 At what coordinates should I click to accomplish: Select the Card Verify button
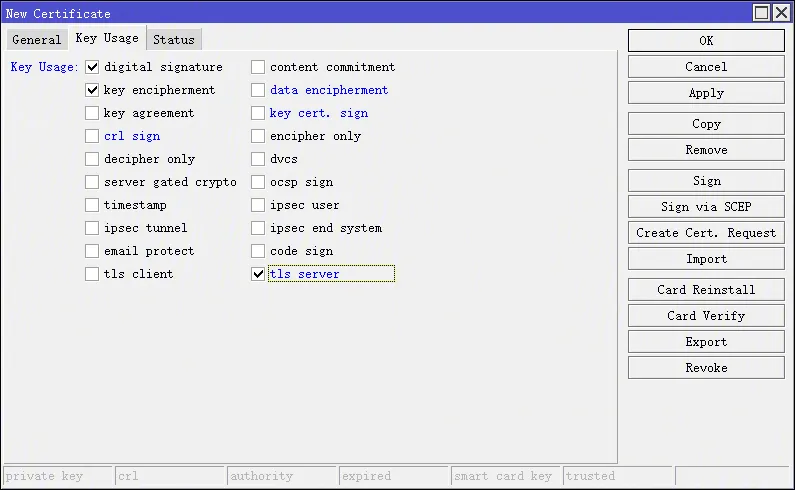706,316
